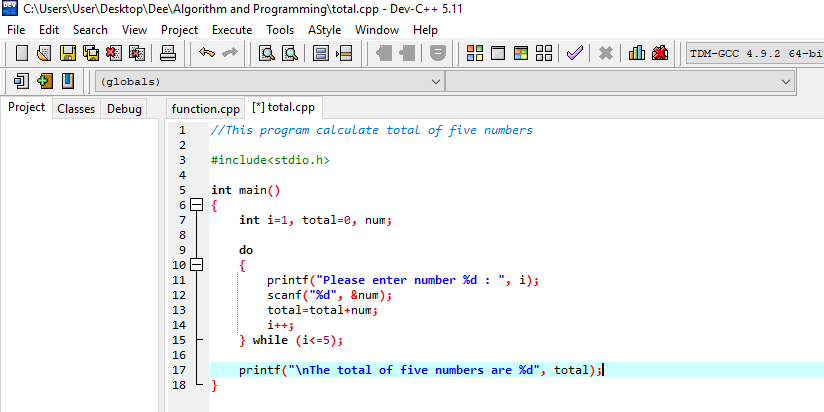Click the Delete Profiling Information icon
The height and width of the screenshot is (412, 824).
(x=660, y=53)
